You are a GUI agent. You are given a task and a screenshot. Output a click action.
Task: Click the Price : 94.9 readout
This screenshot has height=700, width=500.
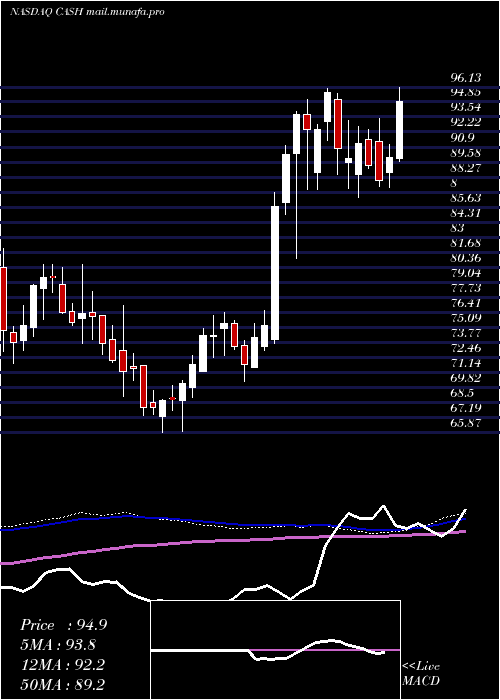[63, 625]
